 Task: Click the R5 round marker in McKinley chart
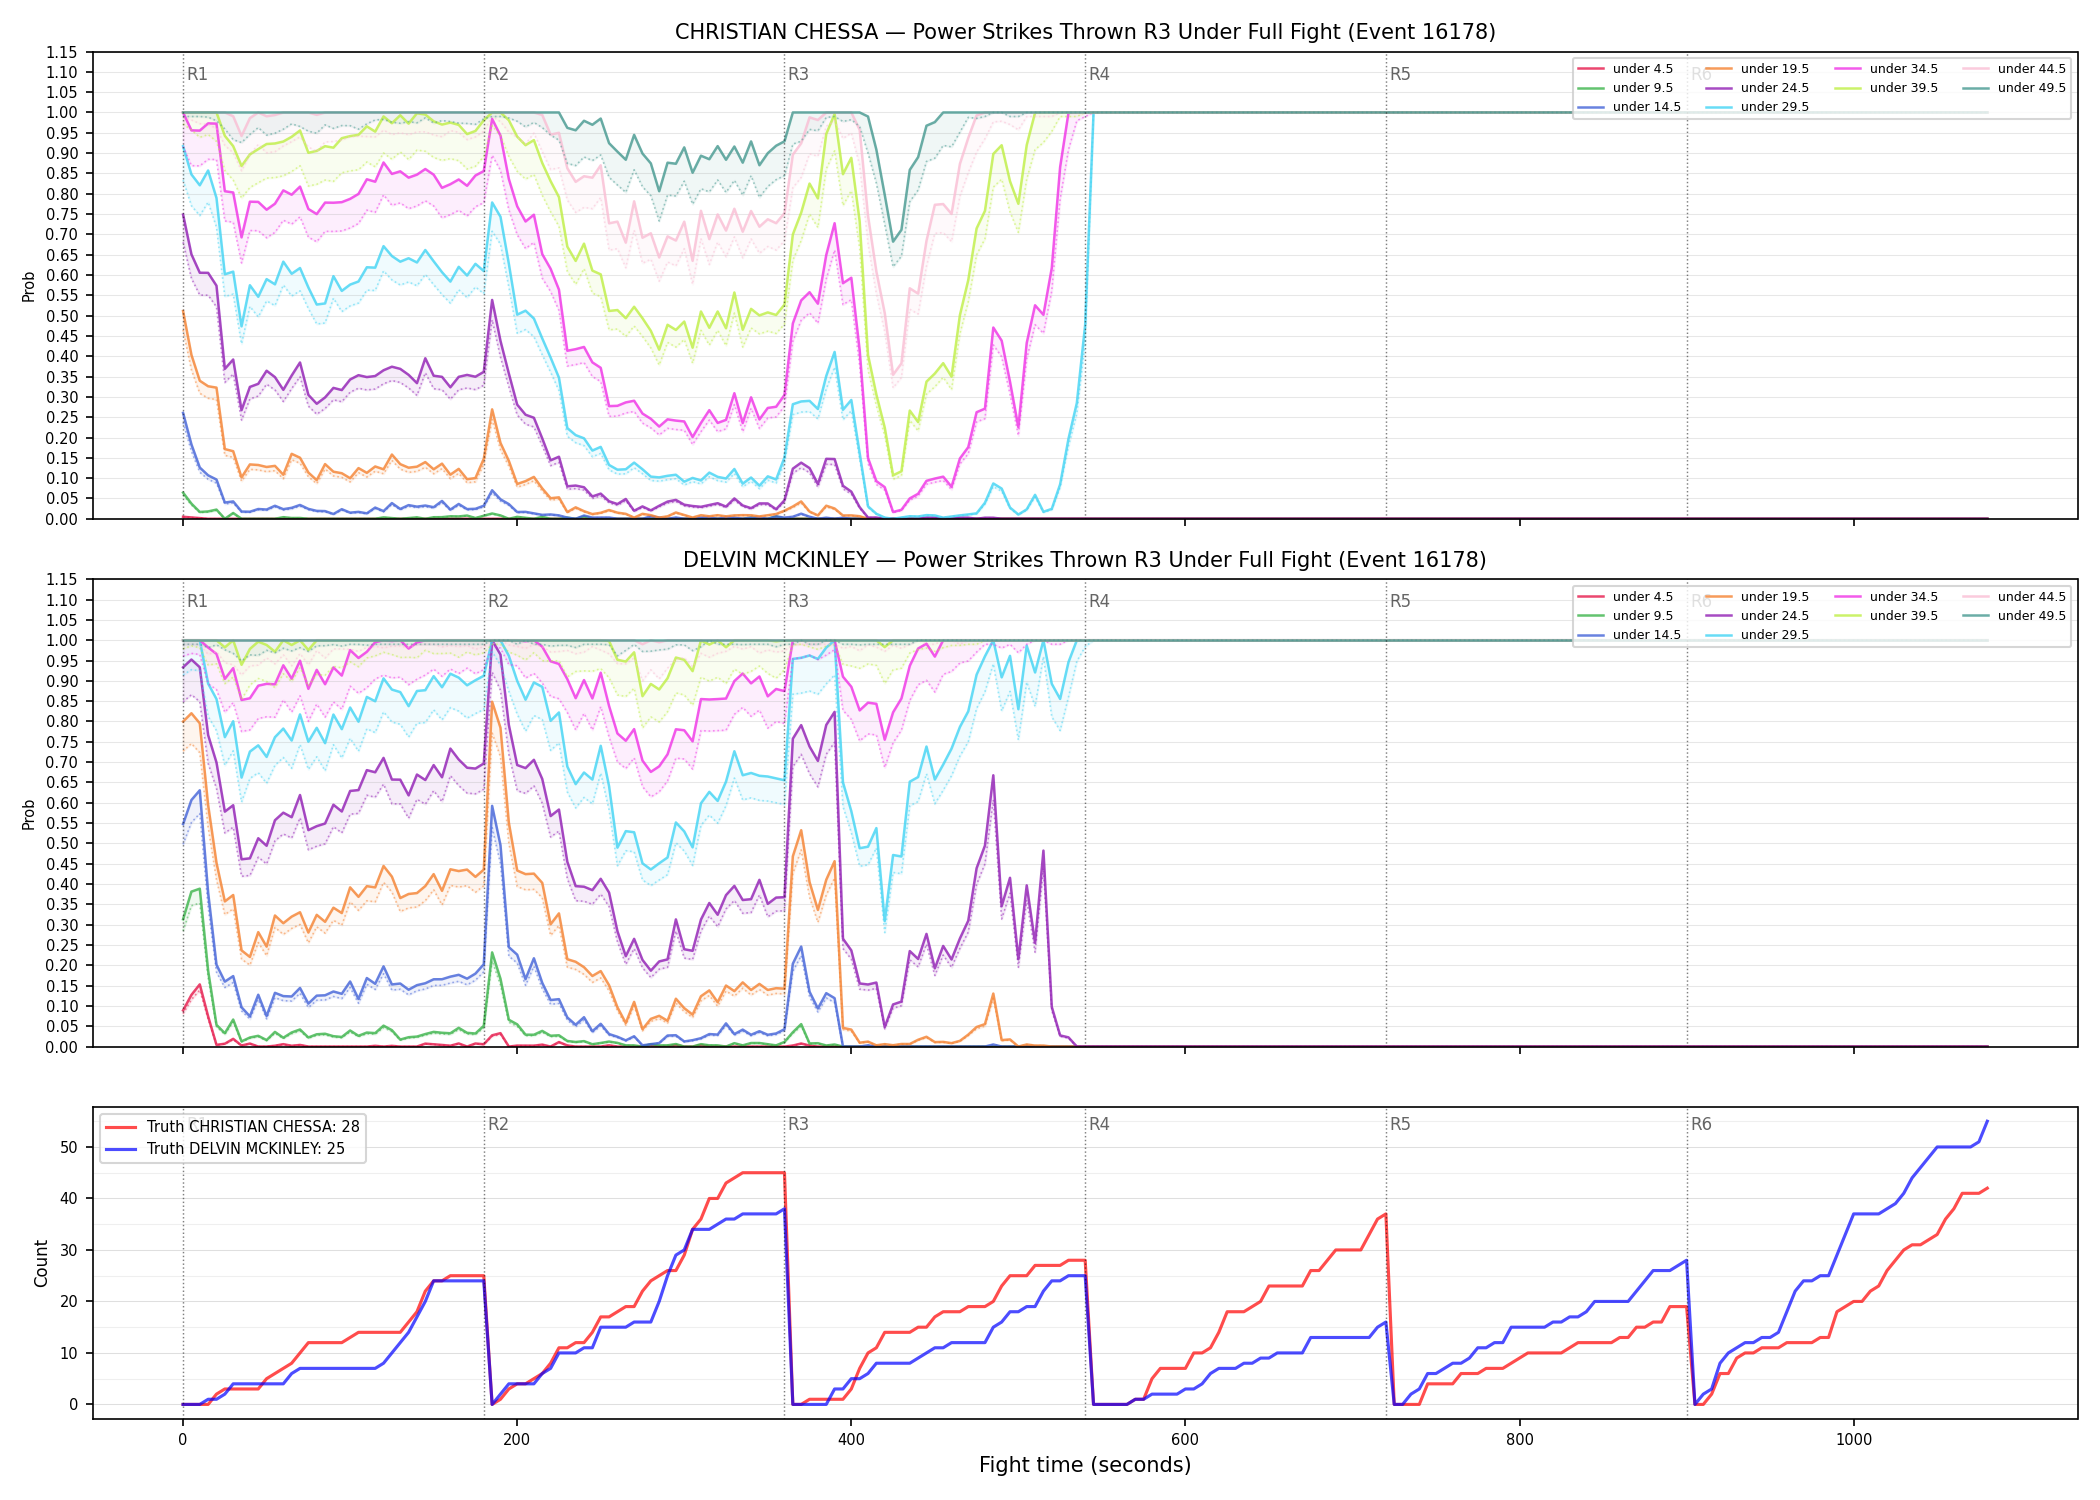click(x=1400, y=601)
